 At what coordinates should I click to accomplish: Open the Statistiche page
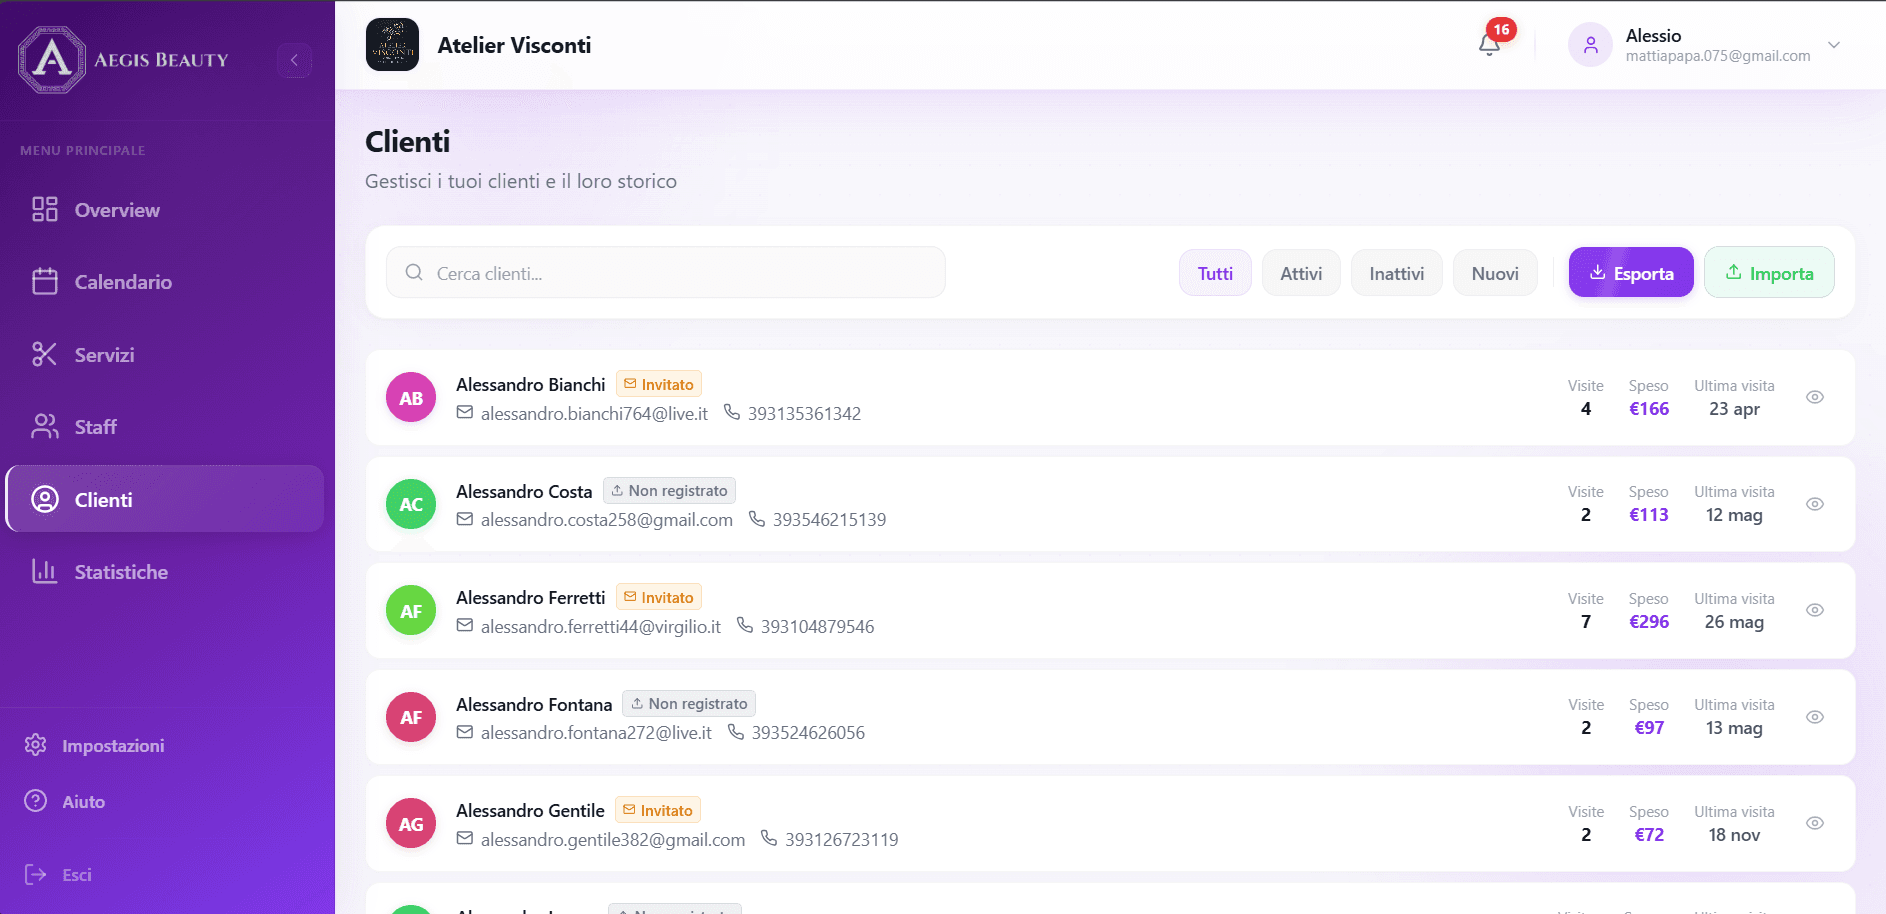coord(165,572)
